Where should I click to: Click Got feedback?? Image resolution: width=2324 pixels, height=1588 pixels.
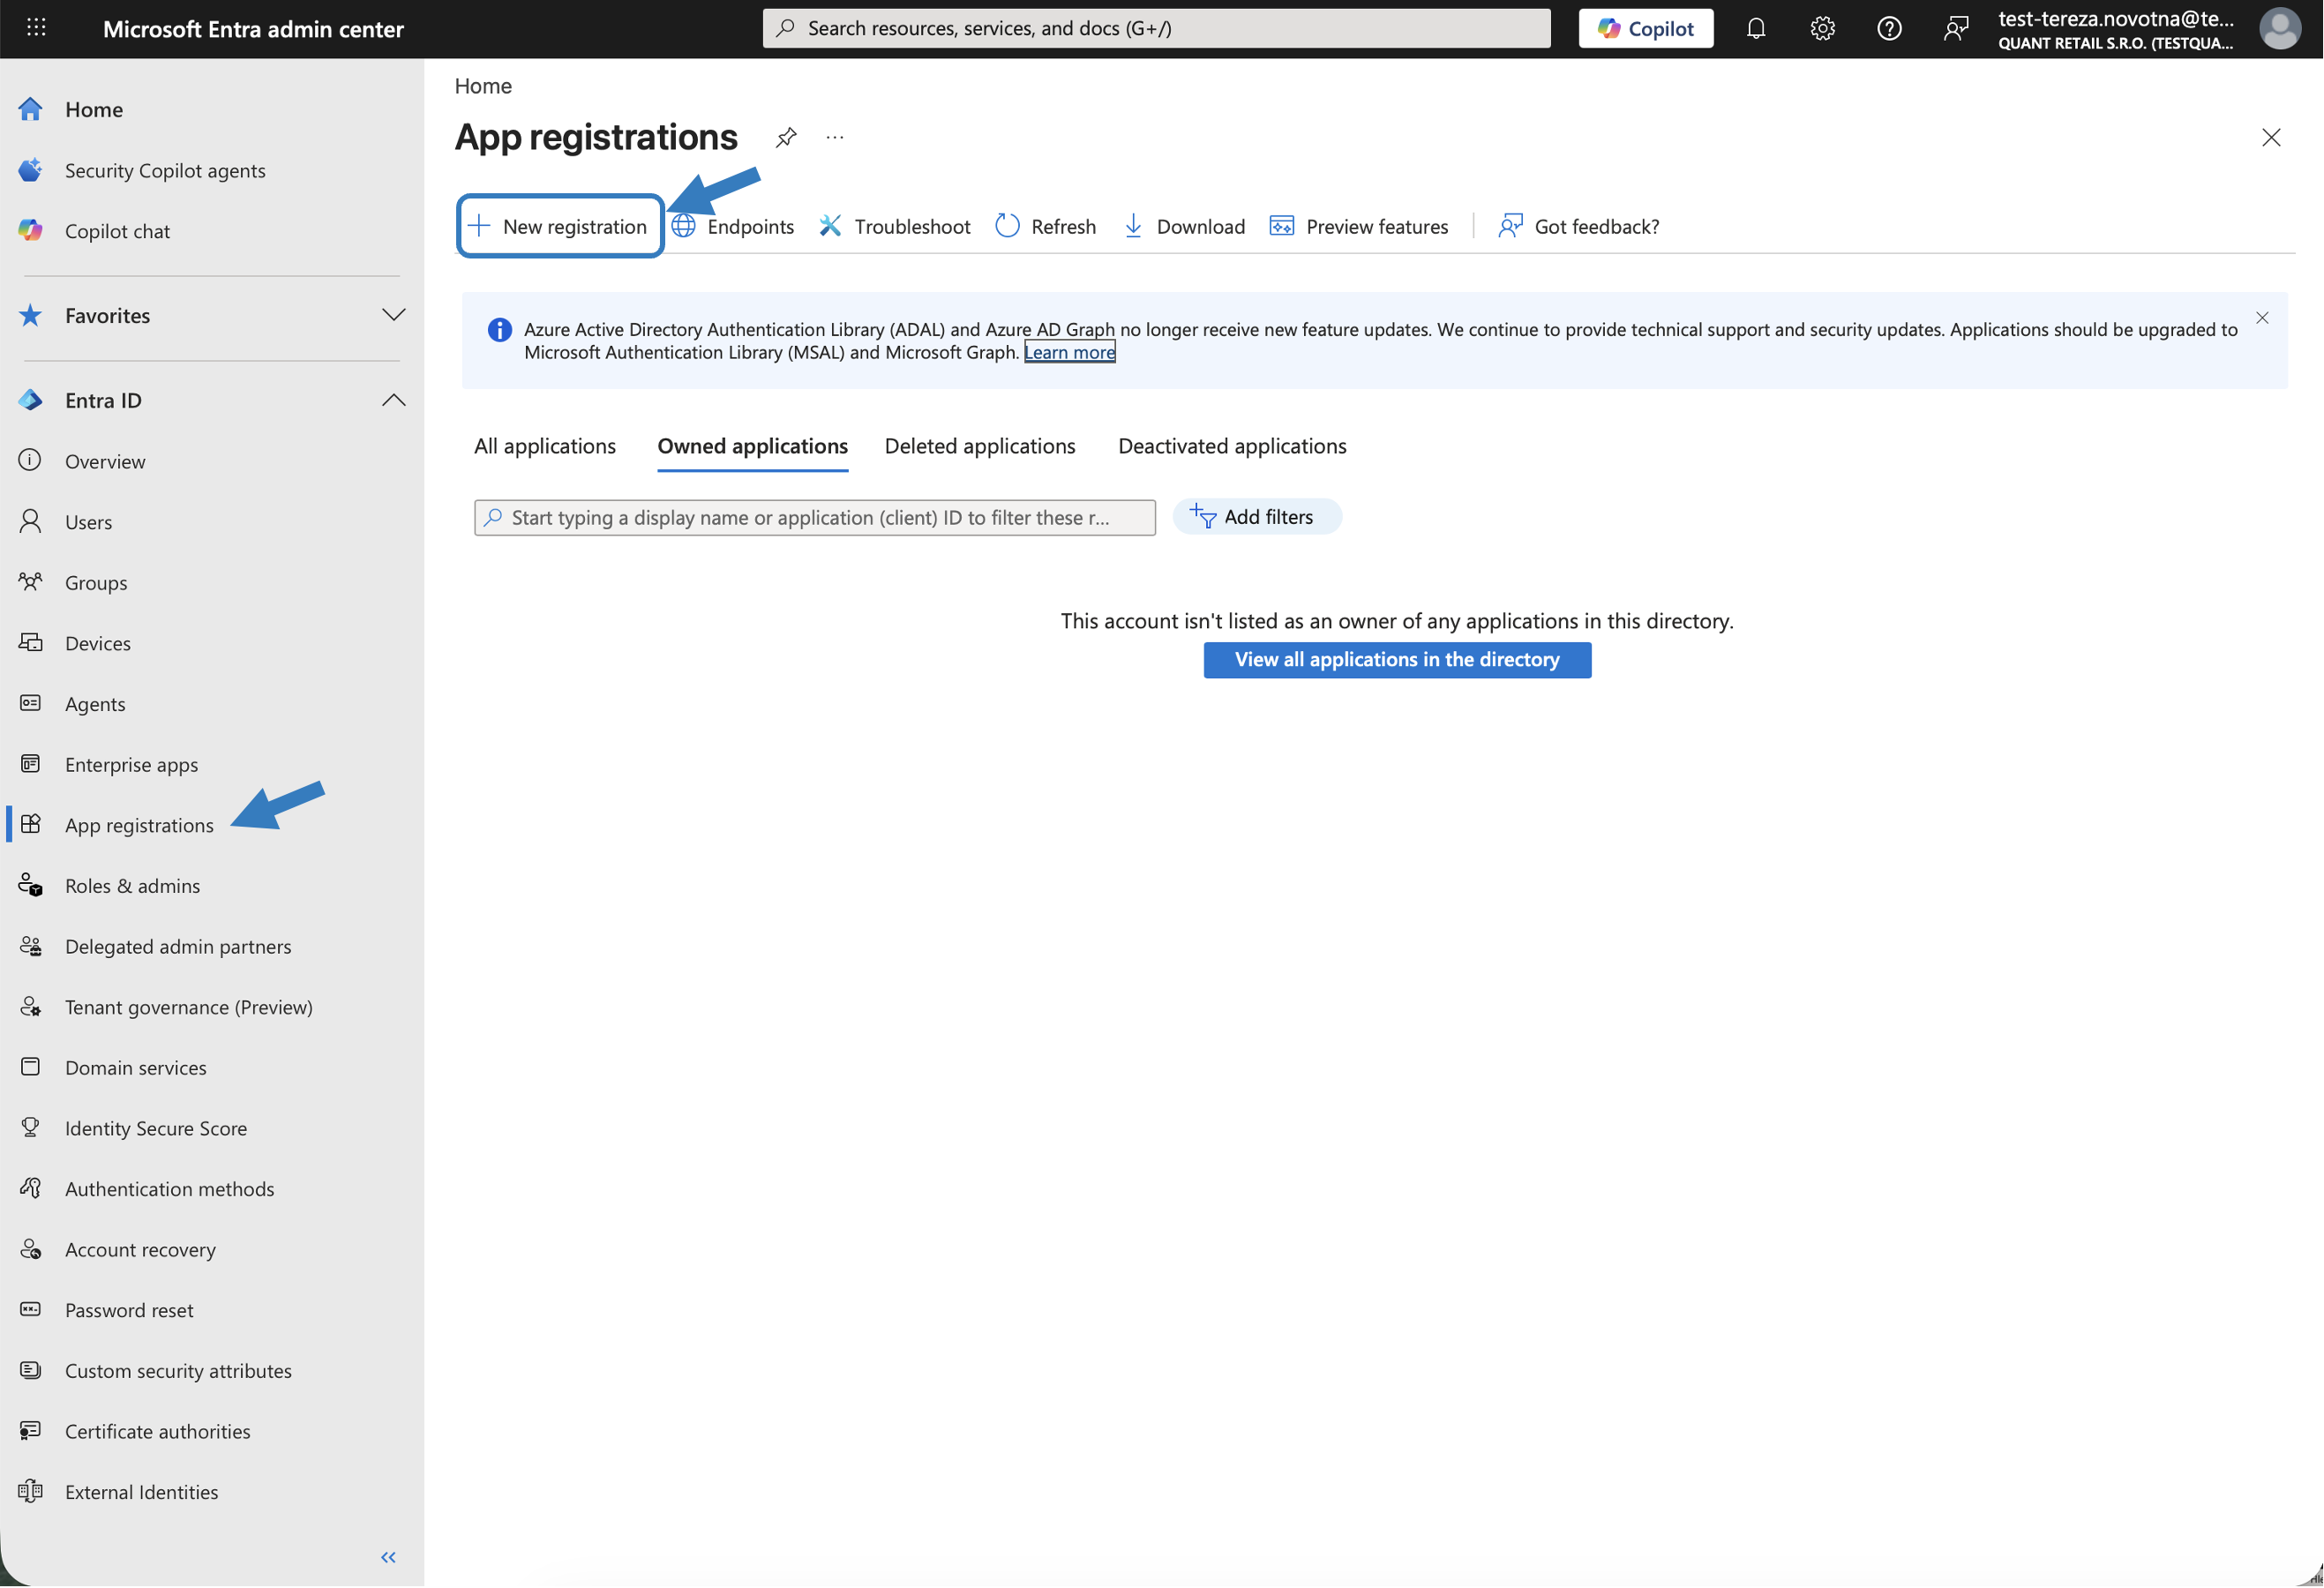tap(1579, 226)
